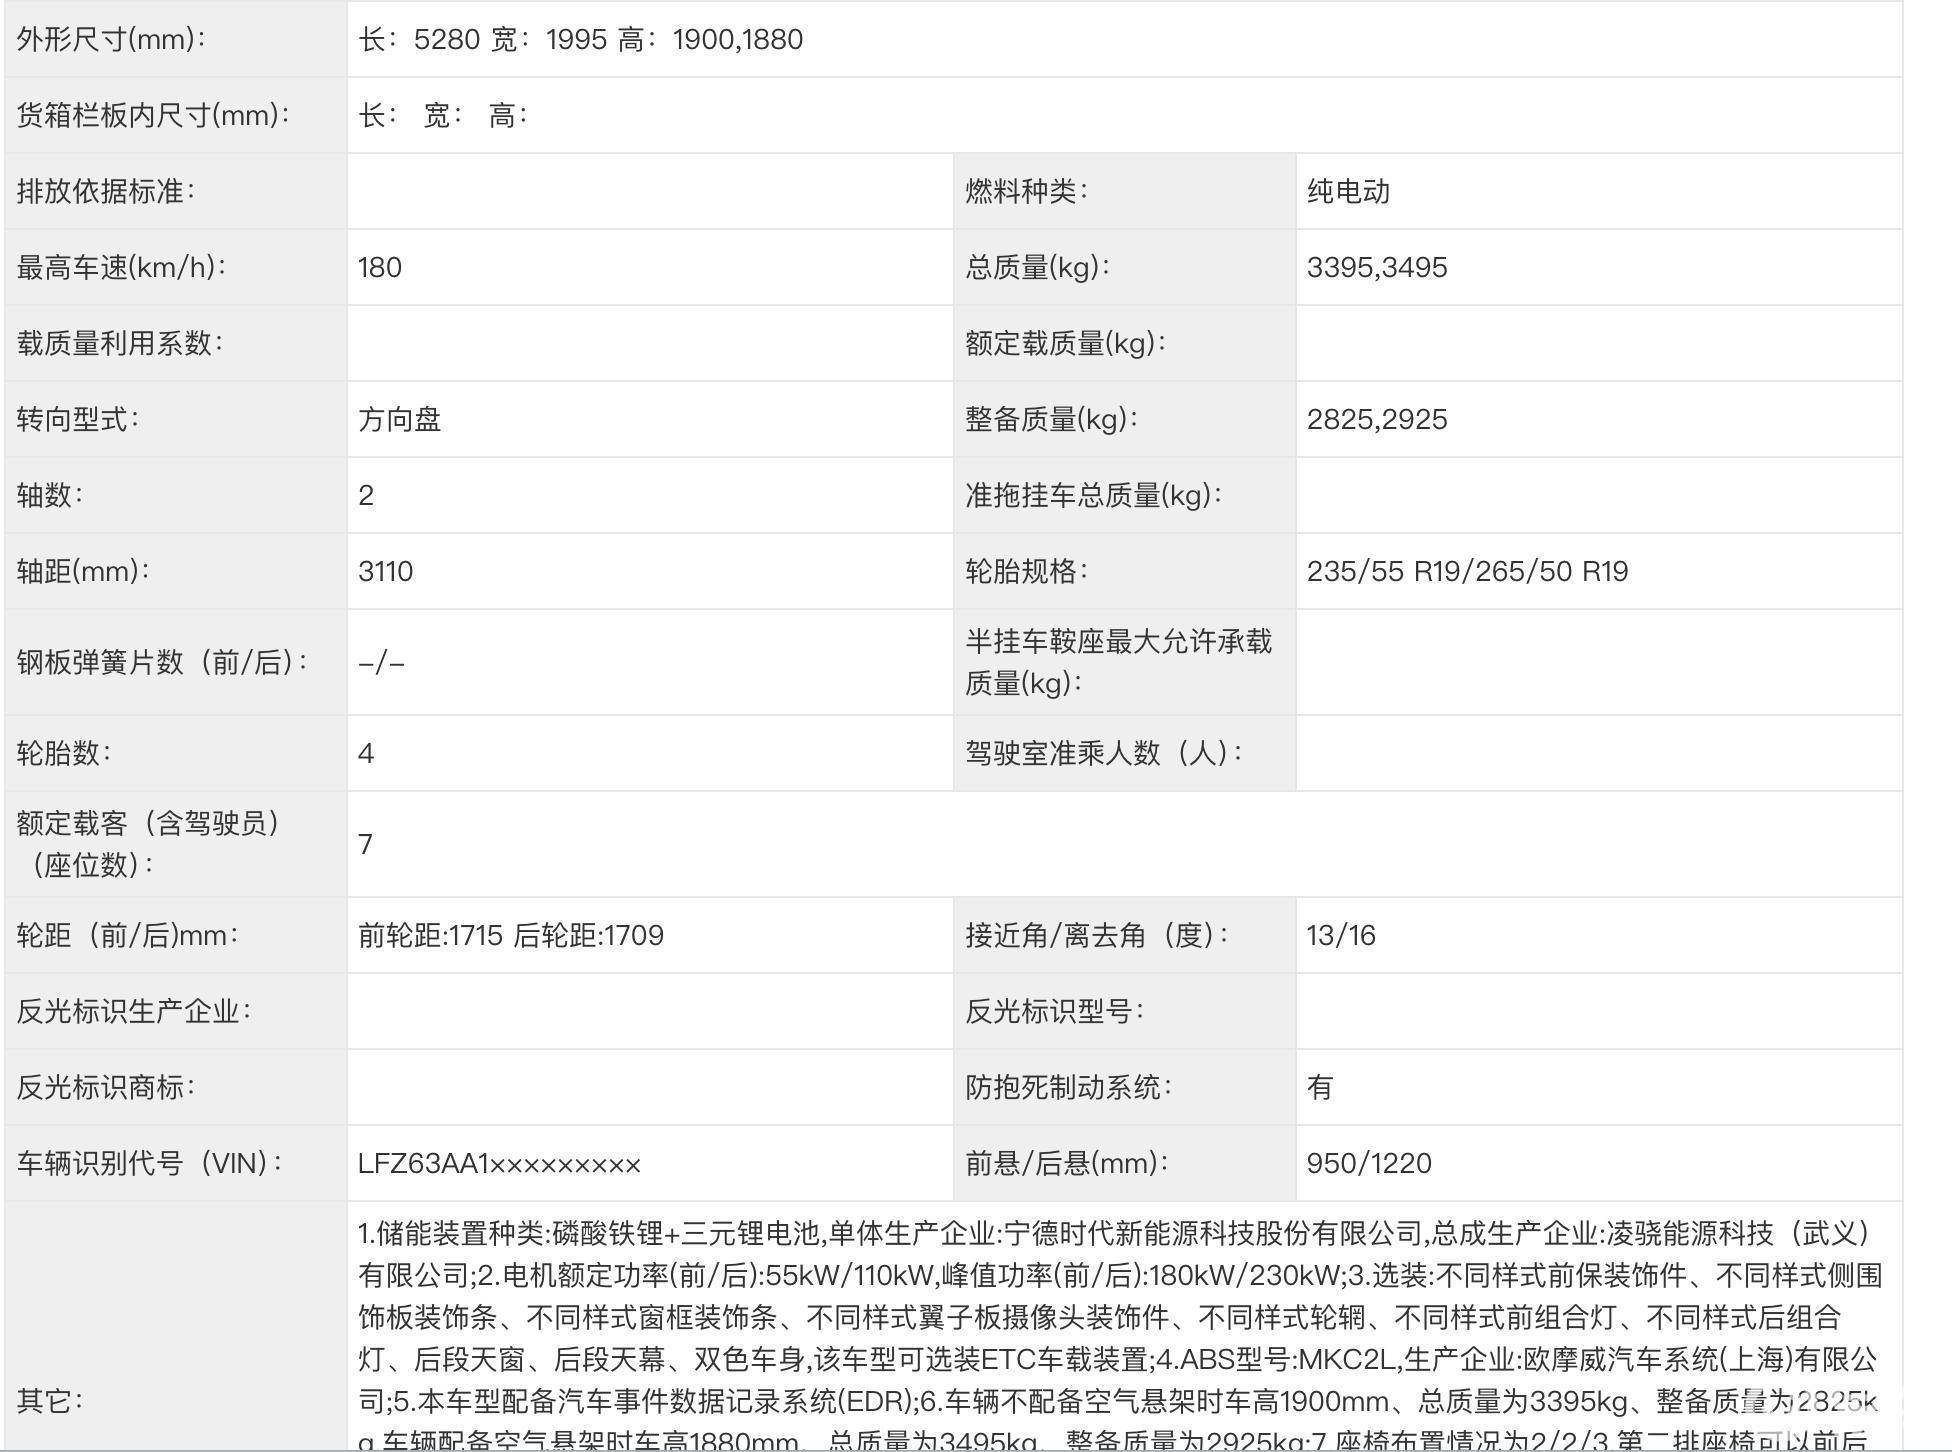Click the 燃料种类 label cell
This screenshot has height=1452, width=1952.
click(1026, 192)
